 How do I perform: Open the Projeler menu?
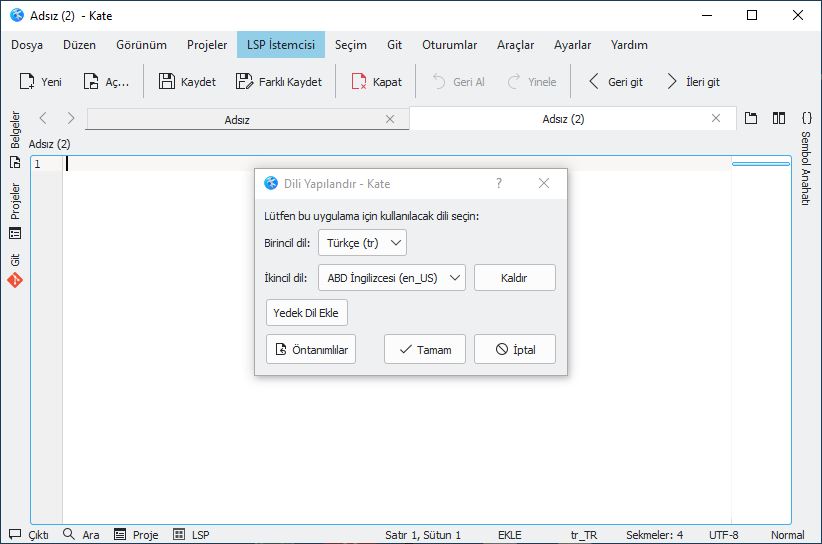pos(207,45)
